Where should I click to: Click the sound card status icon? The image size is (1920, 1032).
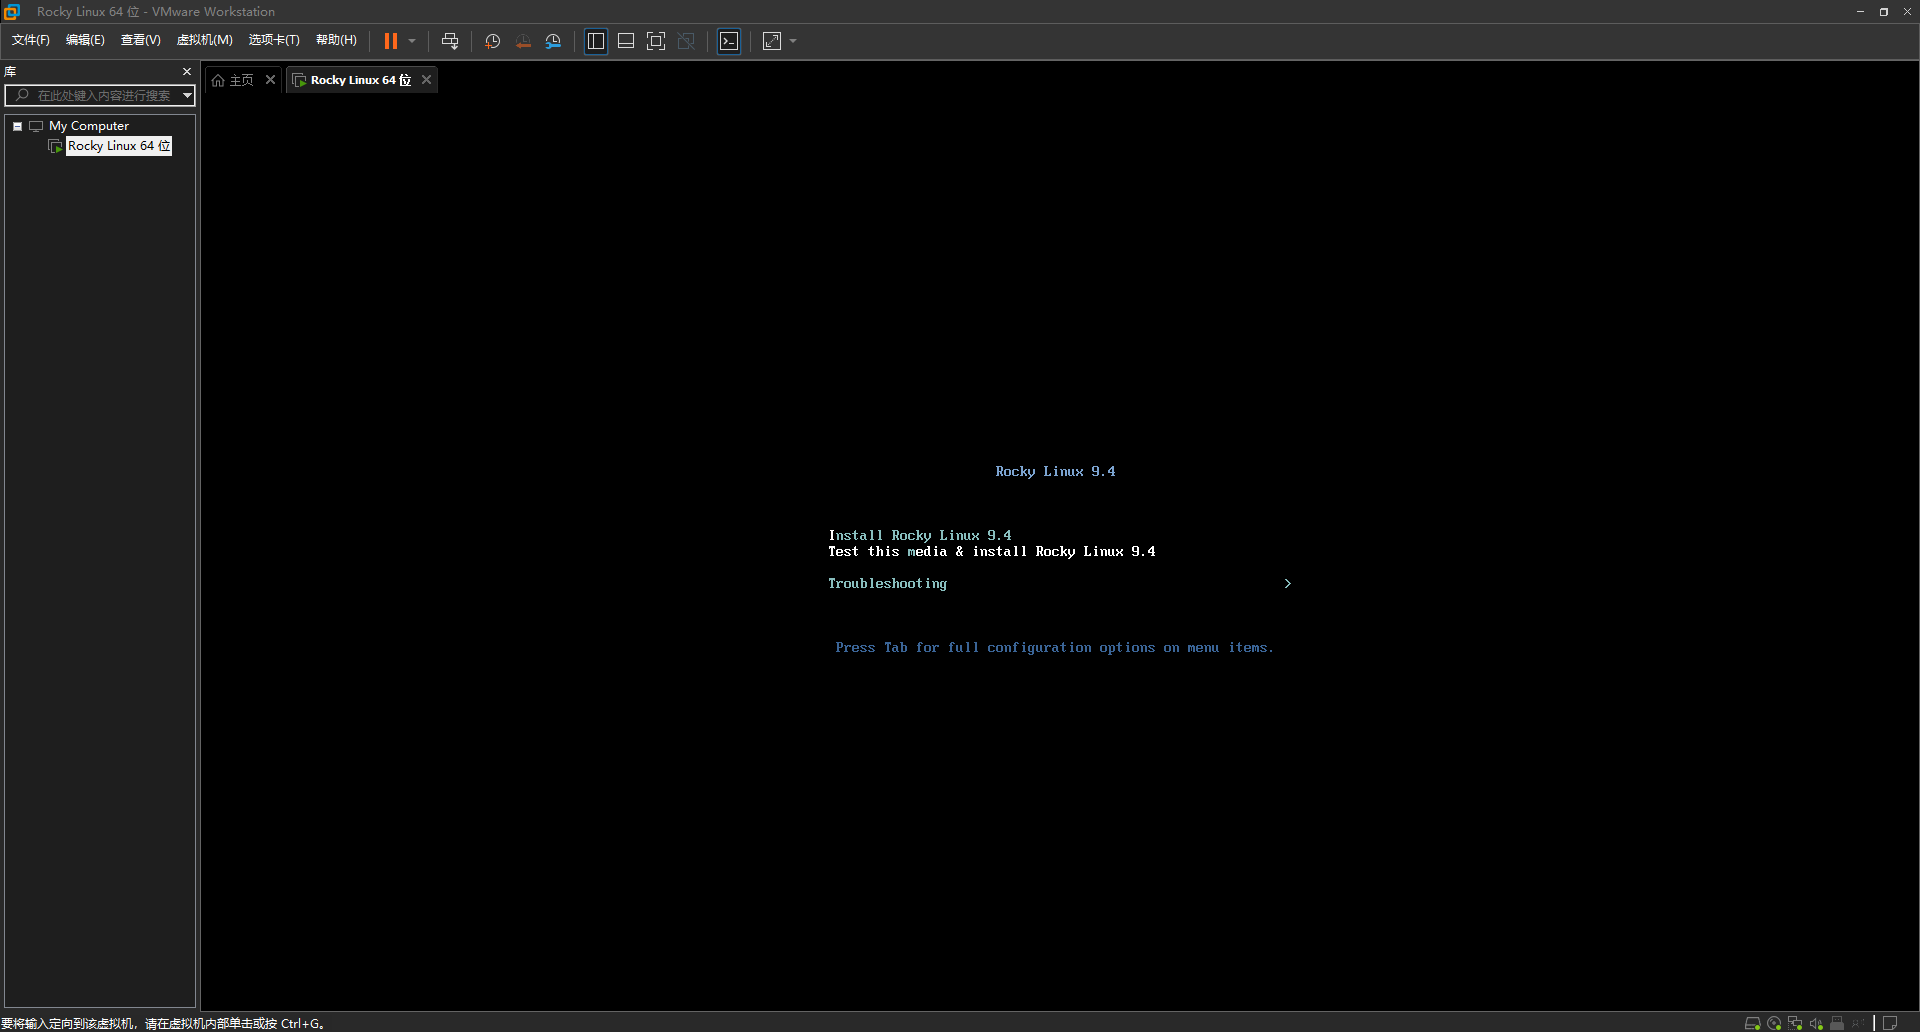pos(1816,1023)
